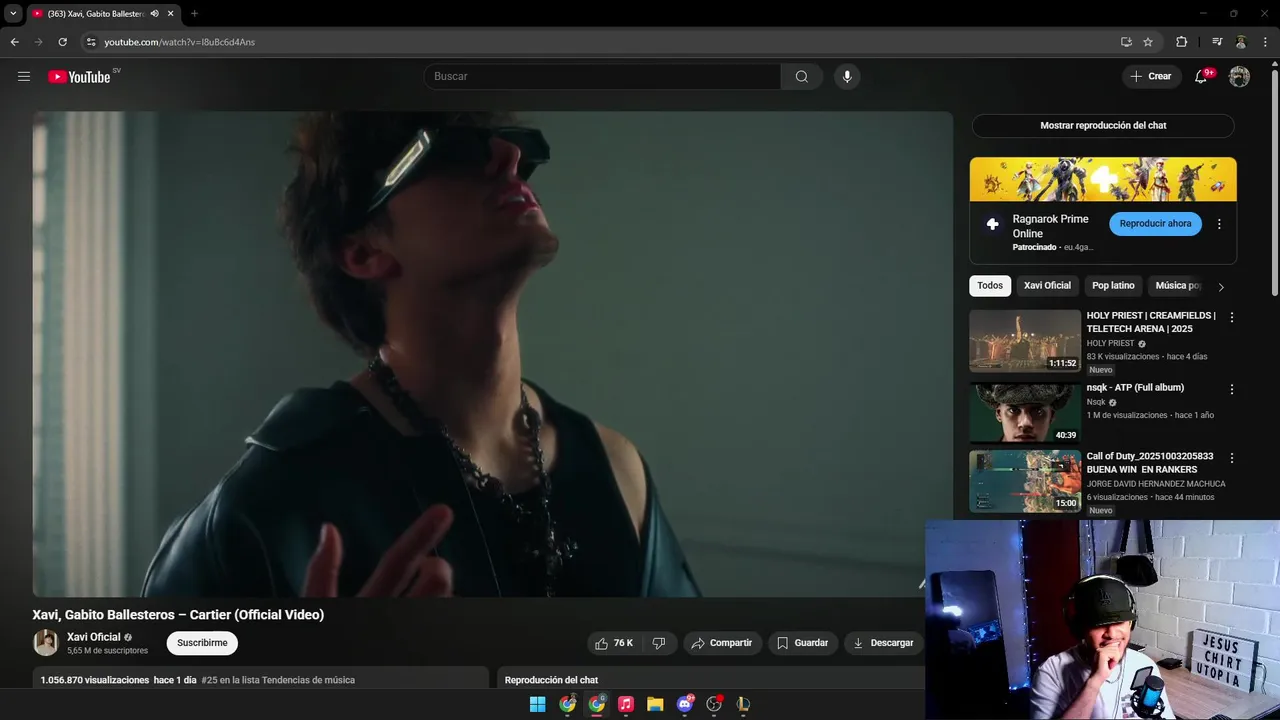Dislike the video with thumbs down
Screen dimensions: 1280x720
pyautogui.click(x=659, y=643)
